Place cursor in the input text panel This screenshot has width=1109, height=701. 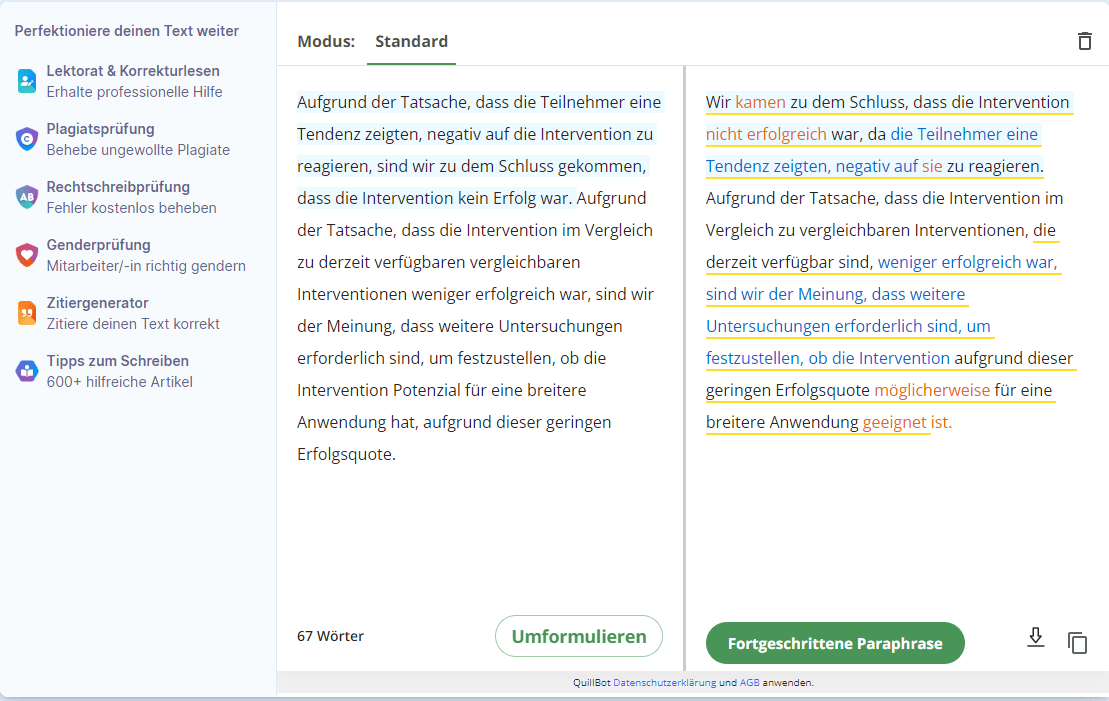(x=480, y=300)
